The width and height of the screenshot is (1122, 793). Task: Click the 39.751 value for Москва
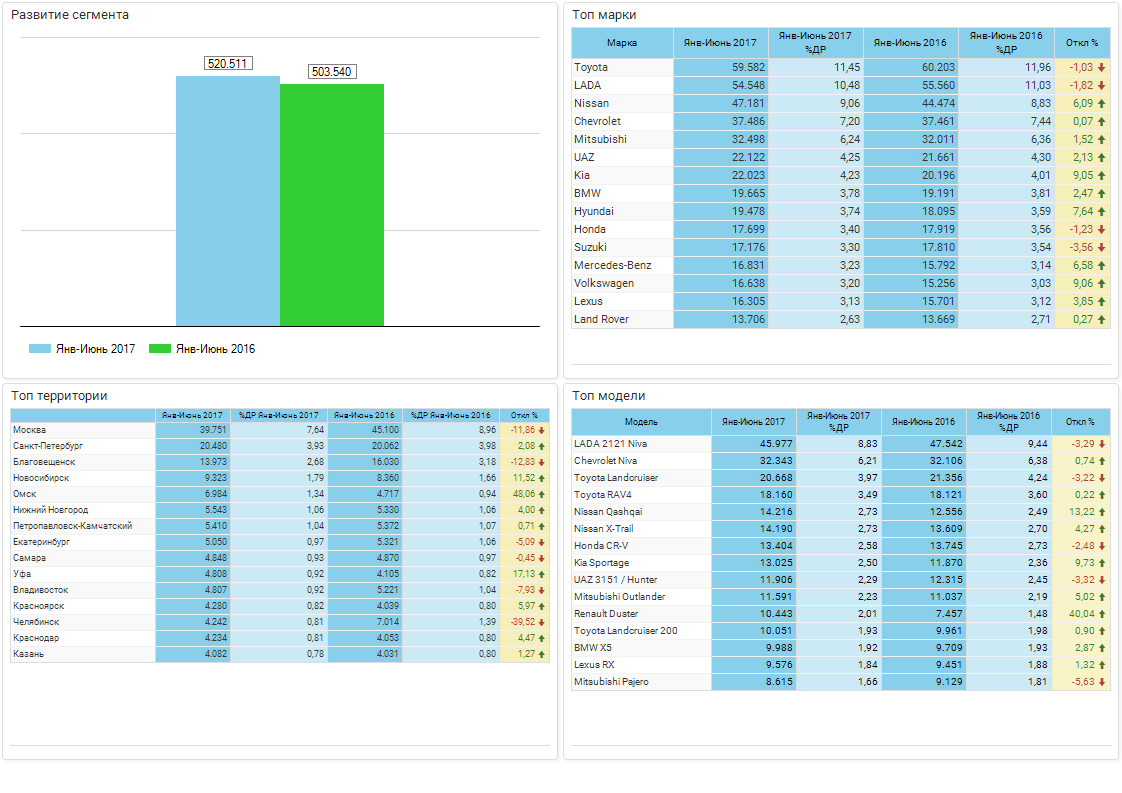(x=213, y=430)
